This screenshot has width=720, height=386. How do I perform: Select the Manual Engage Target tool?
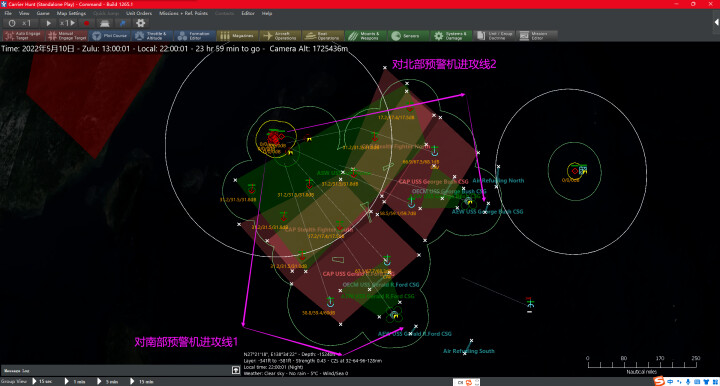67,36
